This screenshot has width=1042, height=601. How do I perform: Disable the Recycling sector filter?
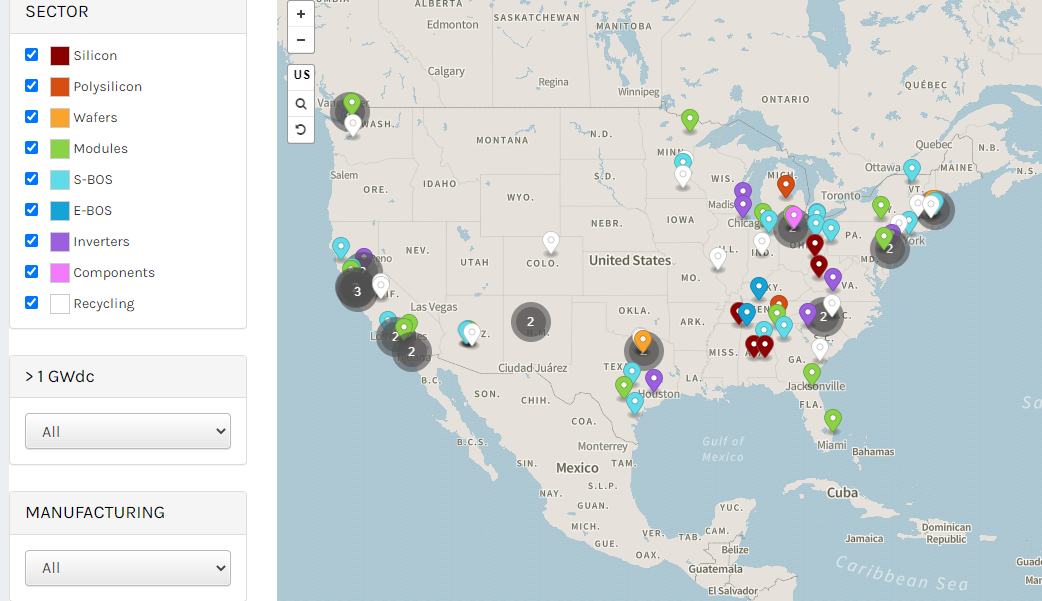pos(31,302)
